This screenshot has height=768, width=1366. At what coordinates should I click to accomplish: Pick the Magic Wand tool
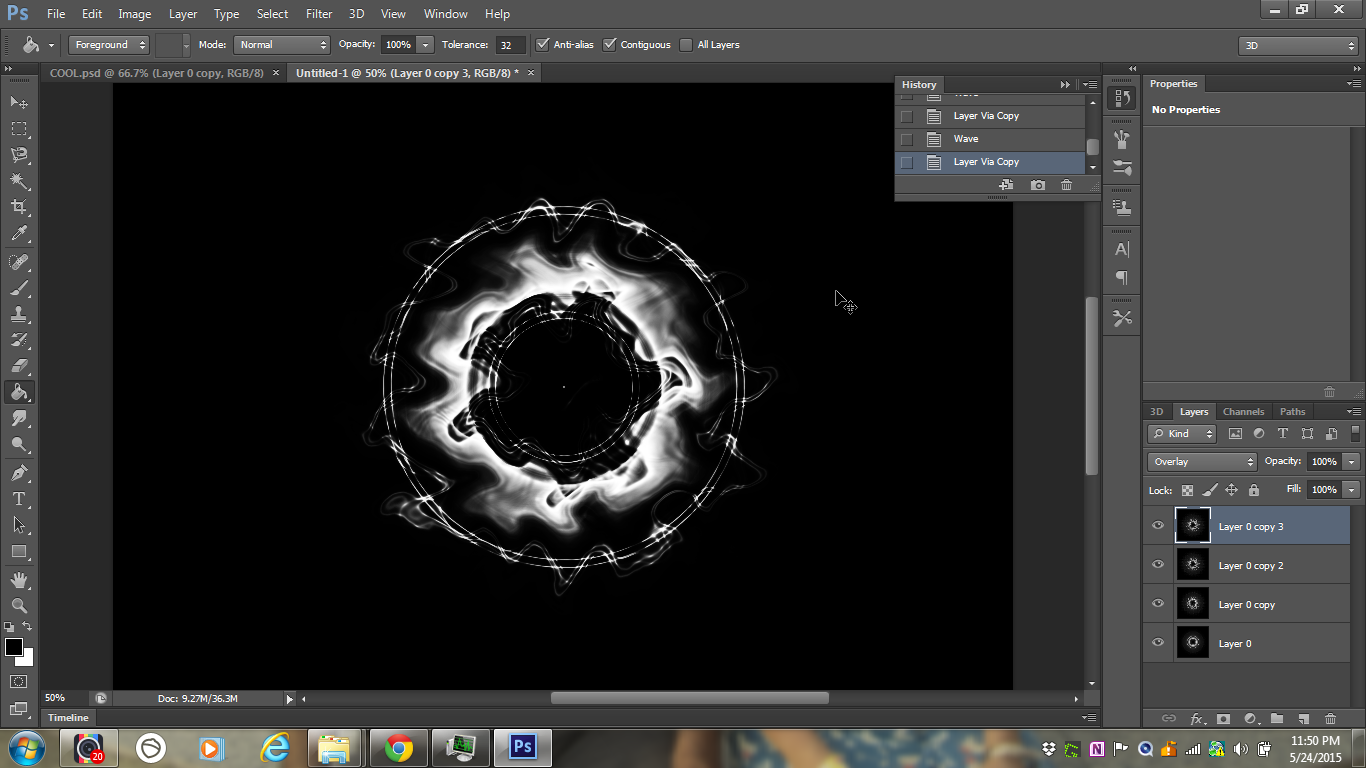pyautogui.click(x=19, y=181)
